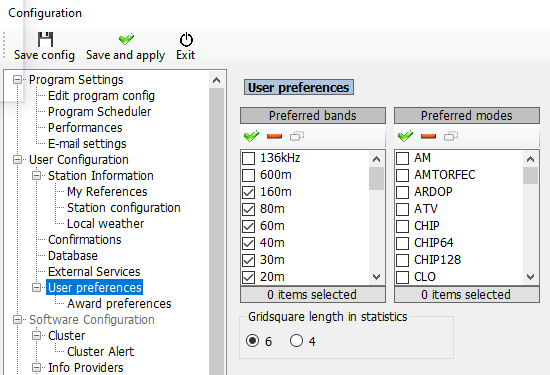
Task: Collapse the Software Configuration tree node
Action: tap(17, 320)
